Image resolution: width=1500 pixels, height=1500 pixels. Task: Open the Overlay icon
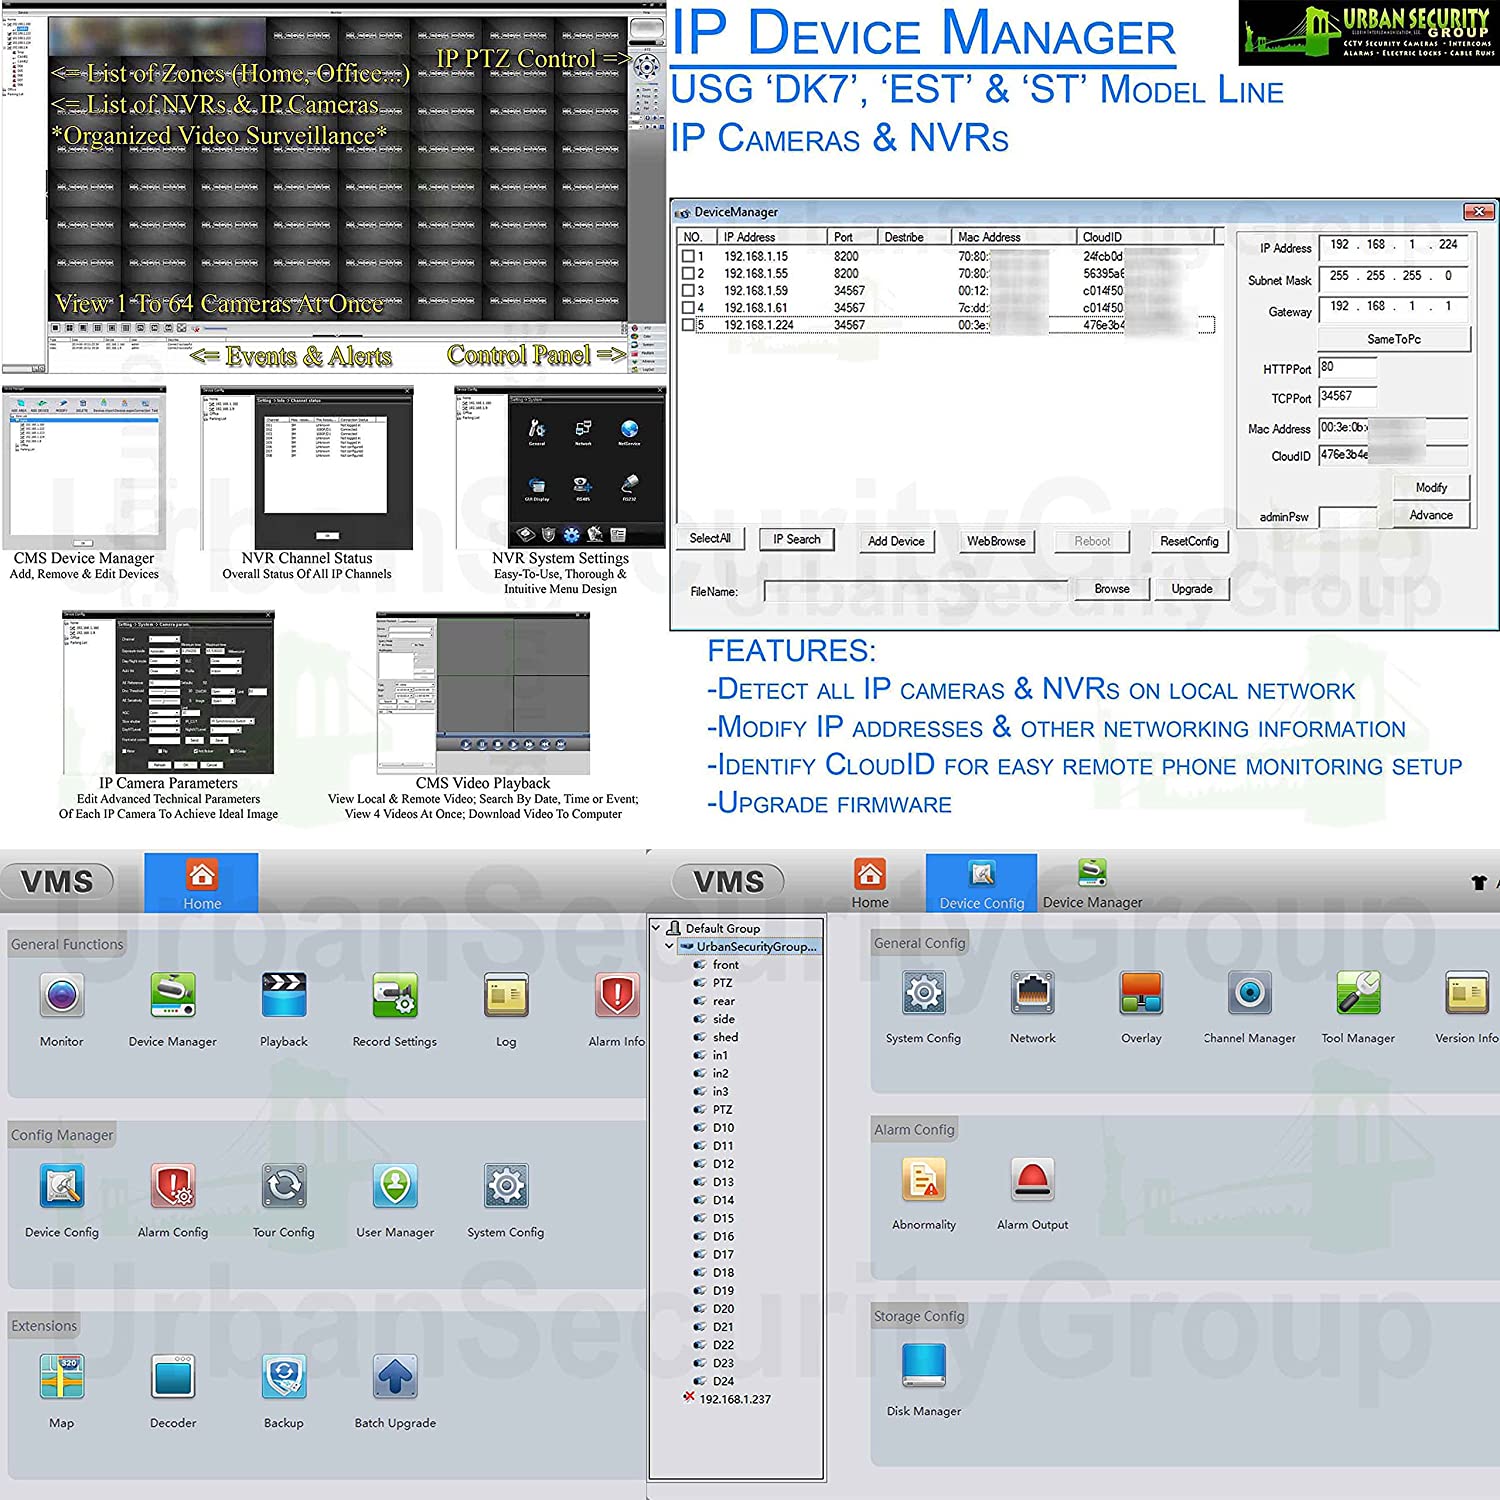(1141, 993)
